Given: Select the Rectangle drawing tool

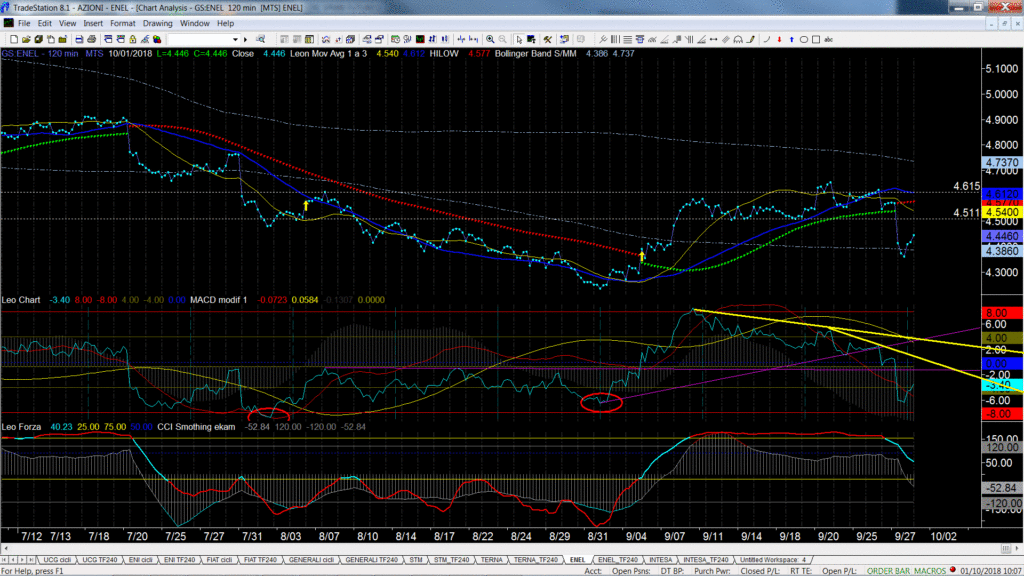Looking at the screenshot, I should [816, 40].
